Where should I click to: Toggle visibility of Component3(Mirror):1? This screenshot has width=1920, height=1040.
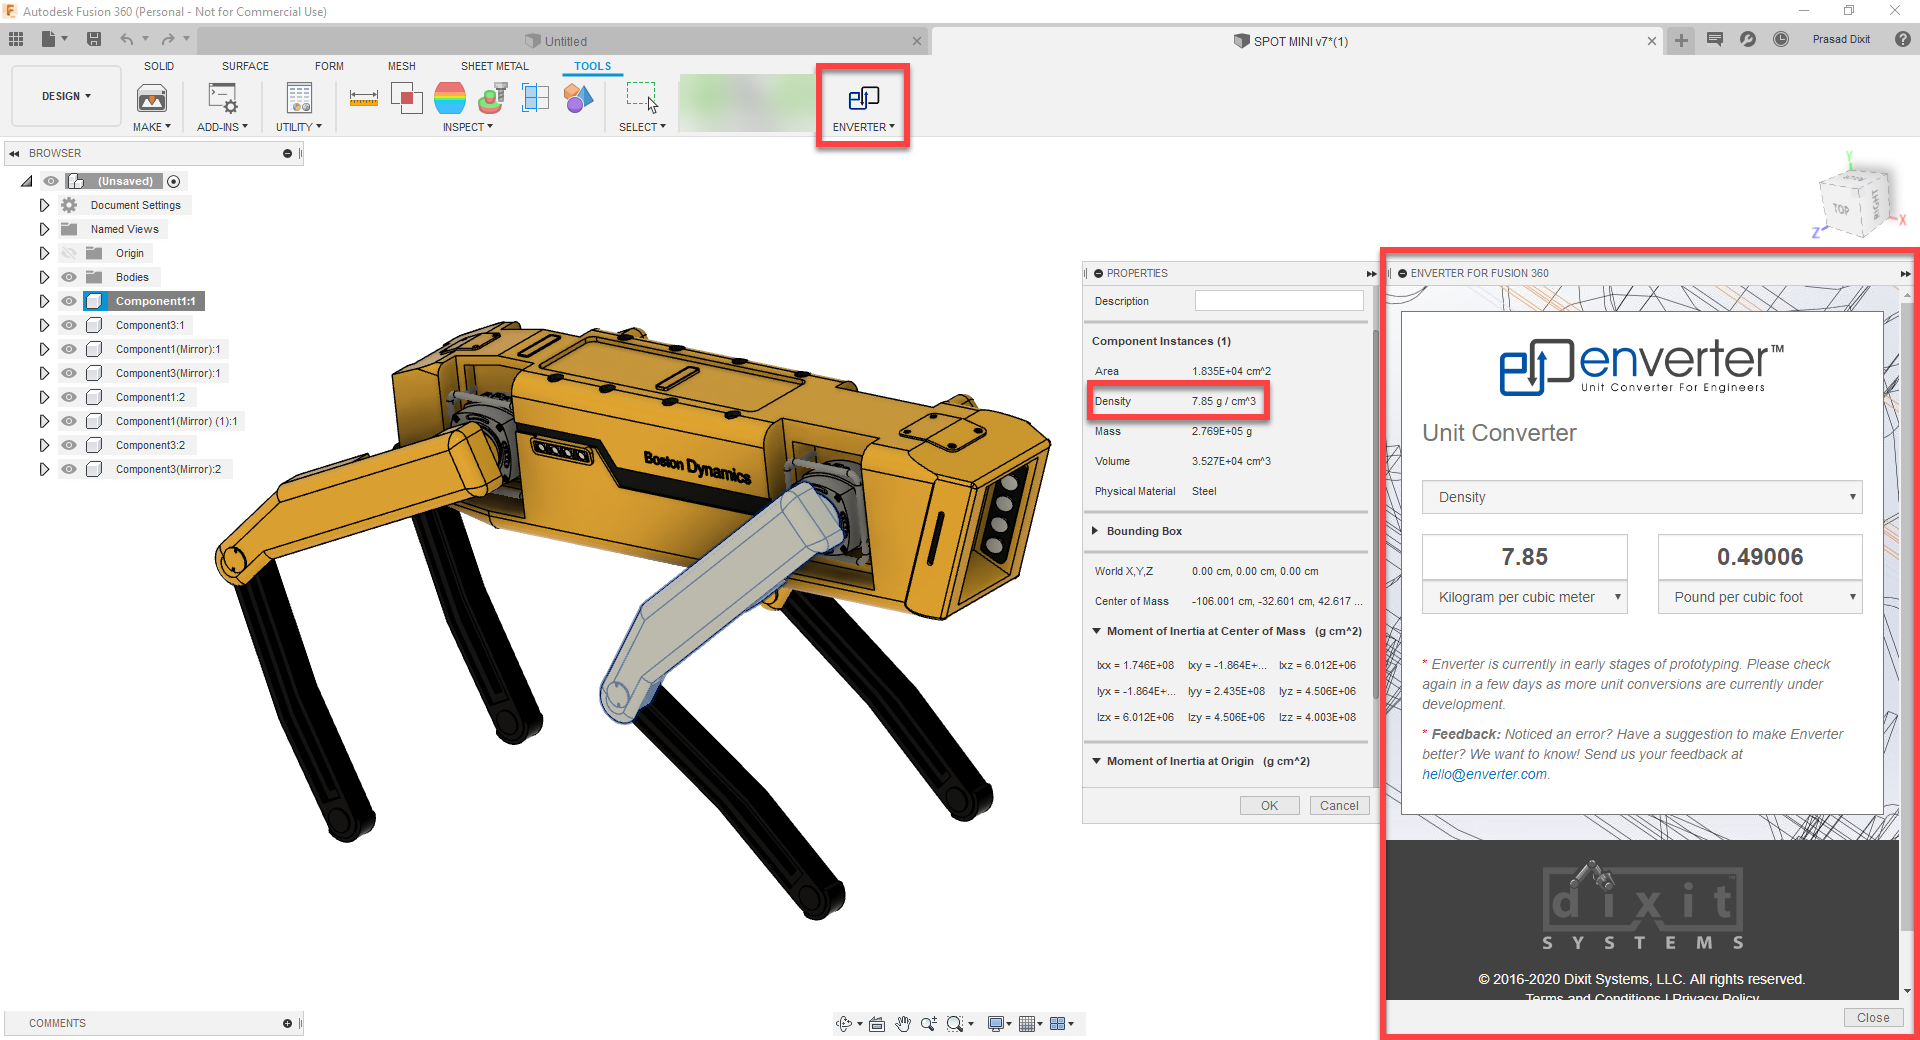69,373
